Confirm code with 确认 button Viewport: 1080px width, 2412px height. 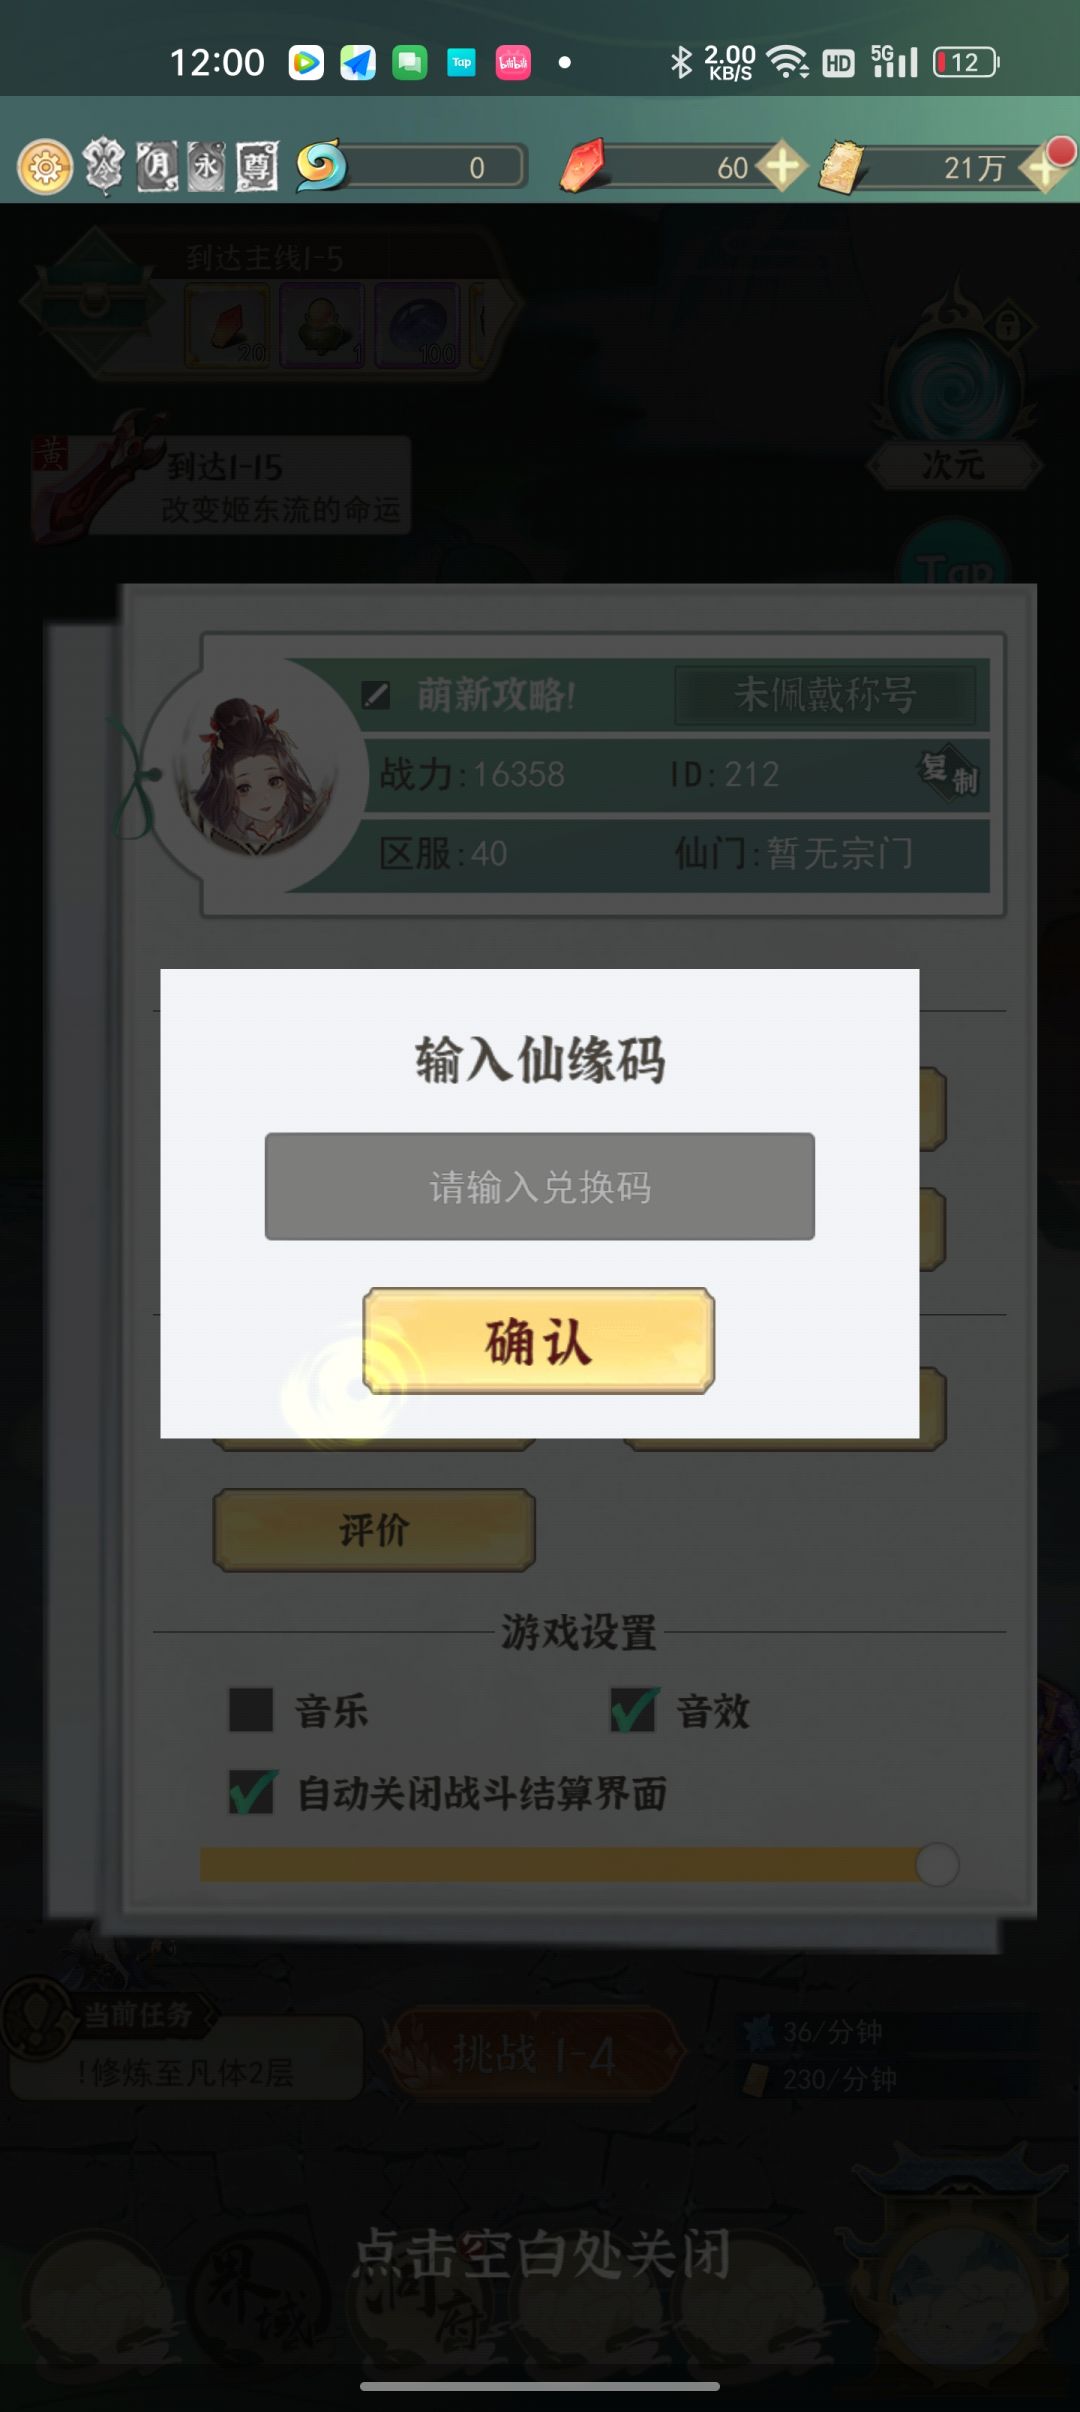(x=538, y=1340)
